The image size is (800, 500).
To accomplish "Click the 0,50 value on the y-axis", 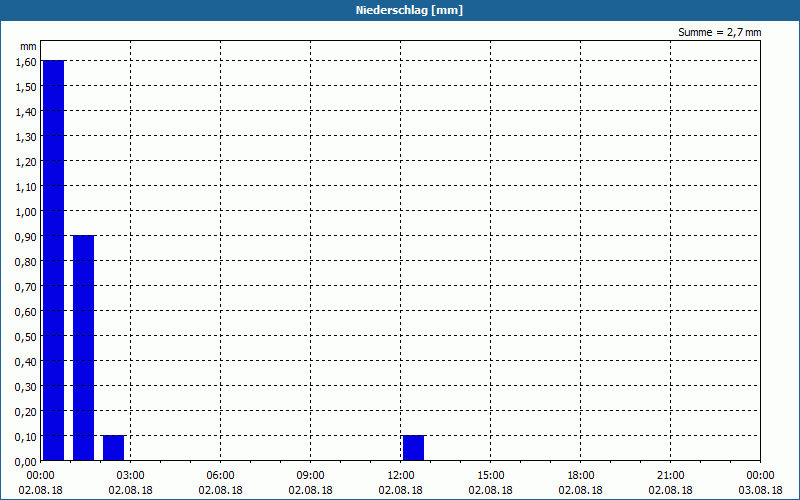I will [x=26, y=337].
